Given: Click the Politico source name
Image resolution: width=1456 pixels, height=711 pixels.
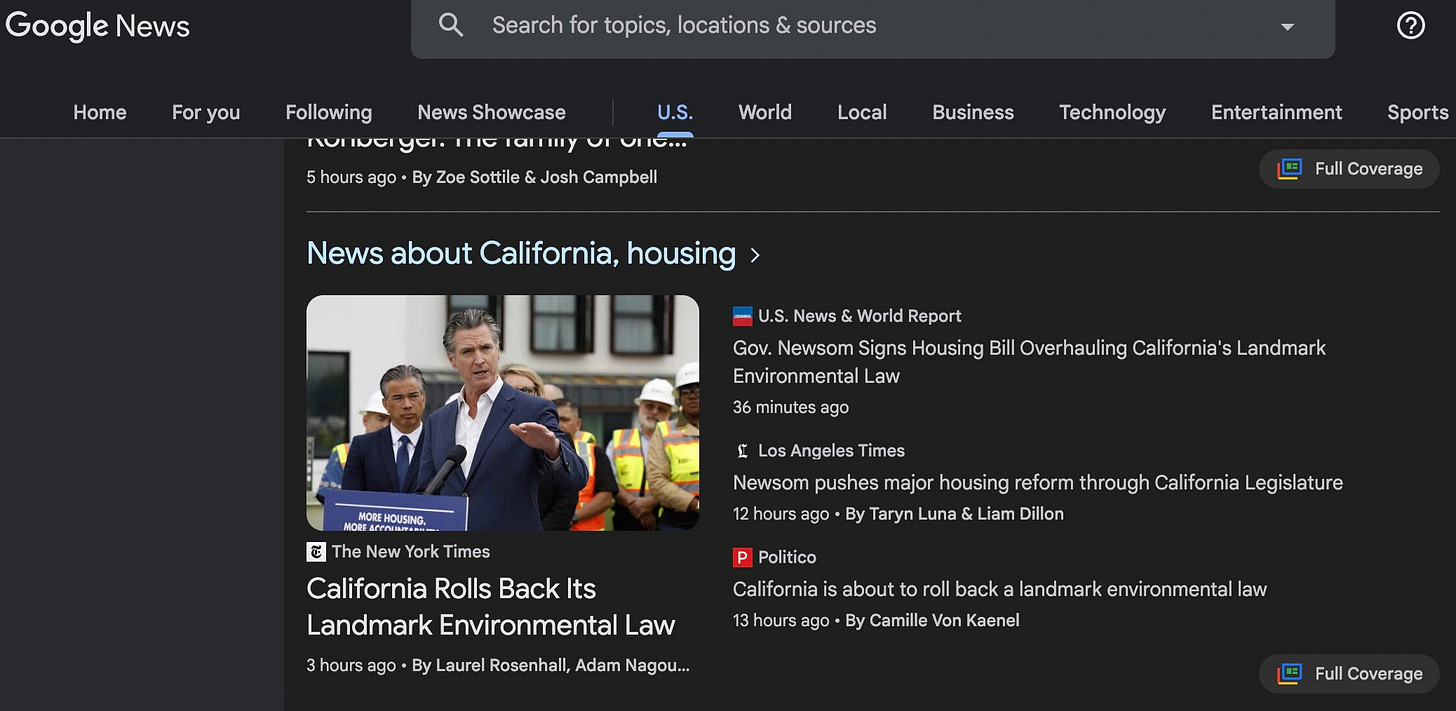Looking at the screenshot, I should [787, 557].
